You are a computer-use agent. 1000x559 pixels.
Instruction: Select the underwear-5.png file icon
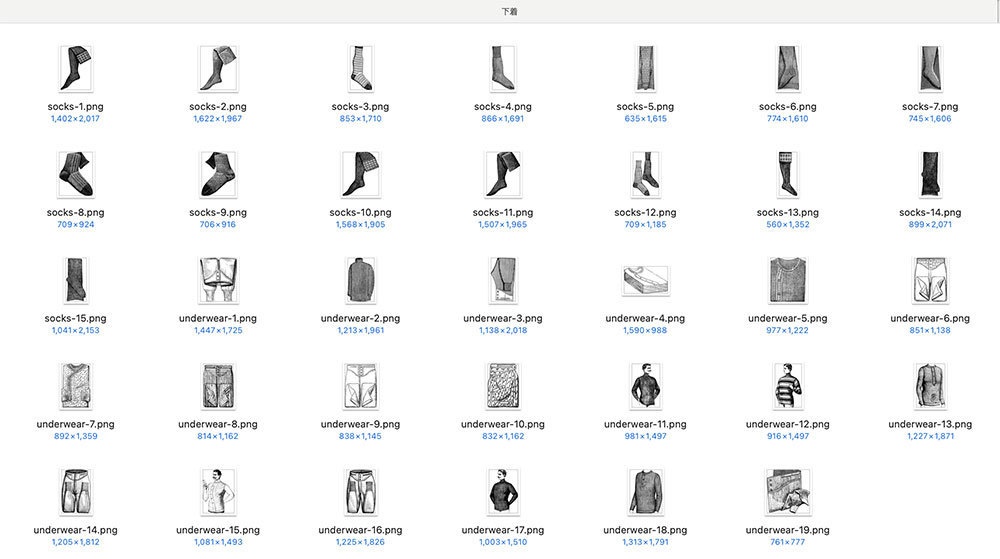point(788,280)
